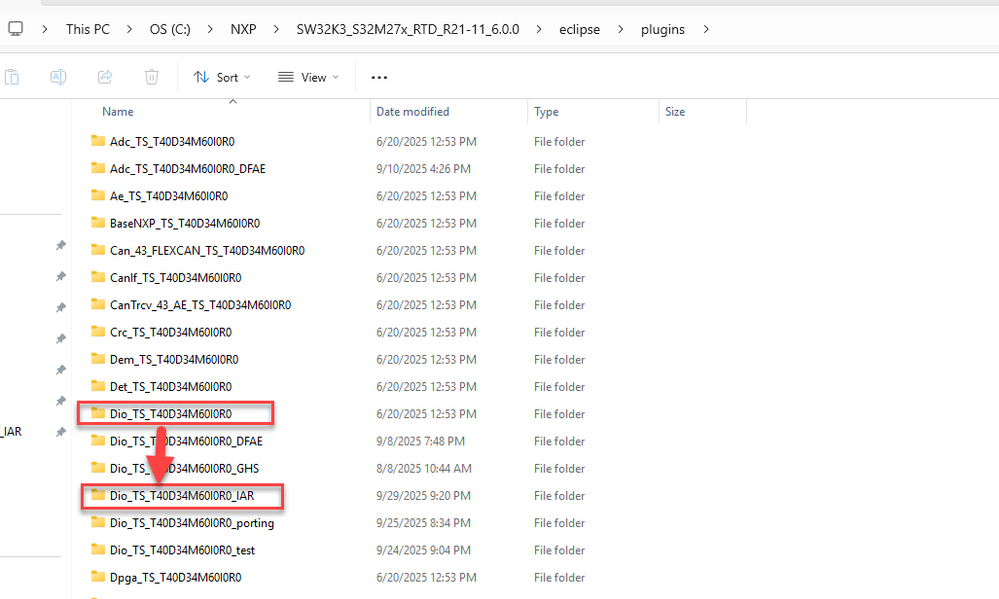Select folder Det_TS_T40D34M60I0R0
This screenshot has height=599, width=999.
tap(171, 387)
